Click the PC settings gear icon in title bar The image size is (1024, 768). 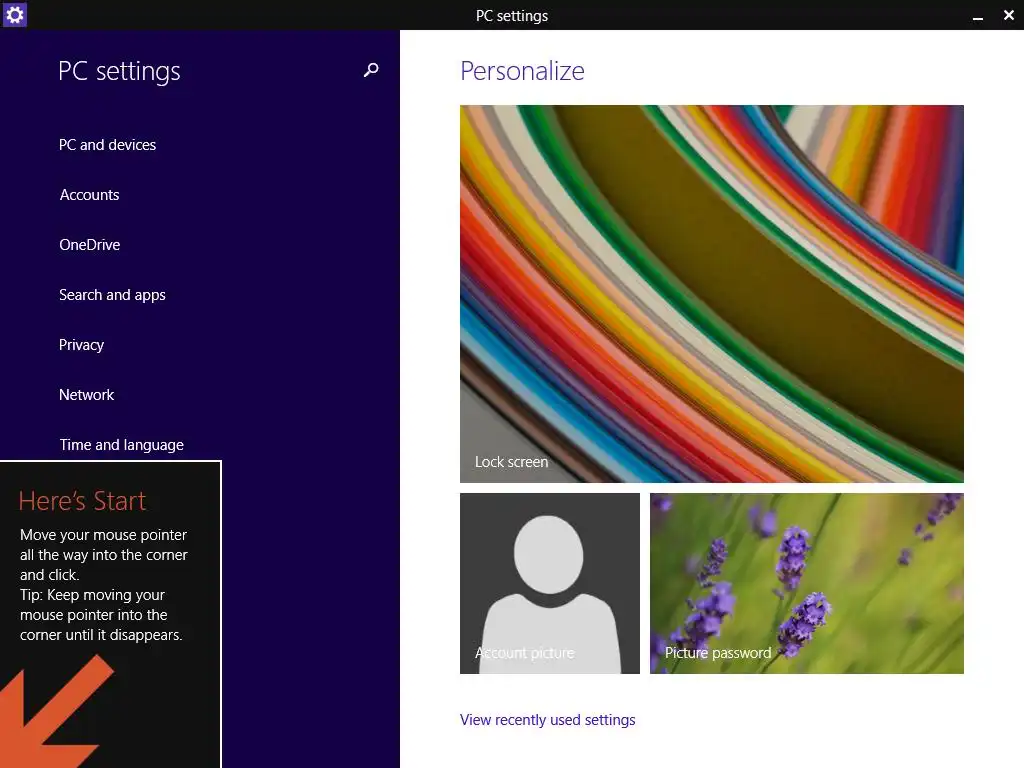(14, 14)
